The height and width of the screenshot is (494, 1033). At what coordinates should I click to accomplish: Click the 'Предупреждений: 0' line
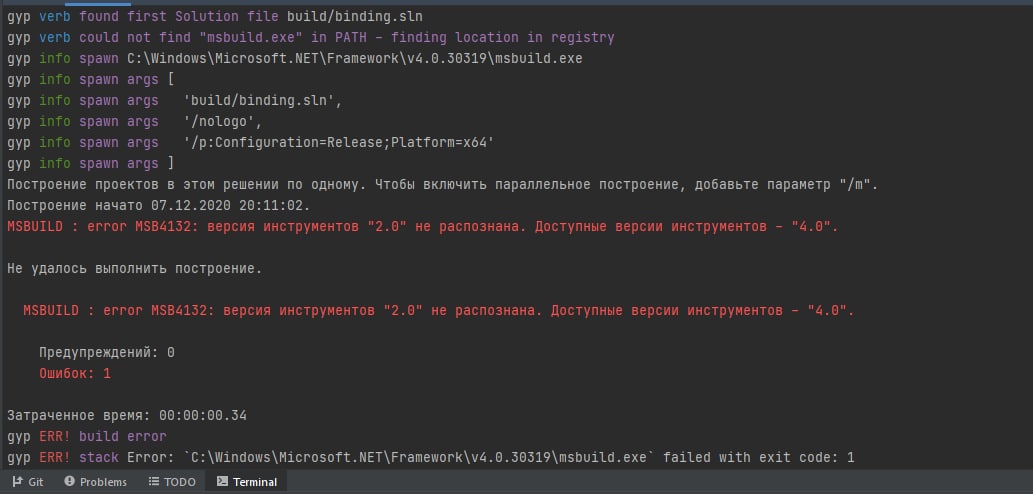tap(107, 353)
